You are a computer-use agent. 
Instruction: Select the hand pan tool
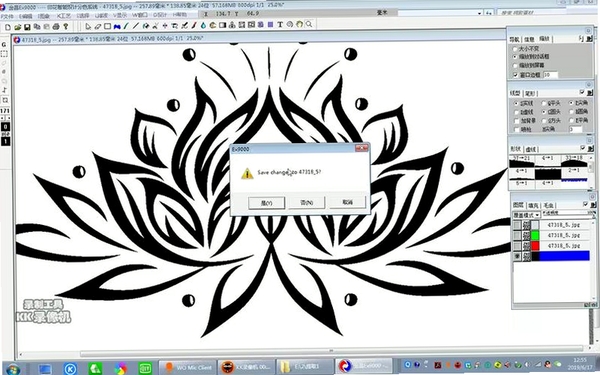coord(299,24)
